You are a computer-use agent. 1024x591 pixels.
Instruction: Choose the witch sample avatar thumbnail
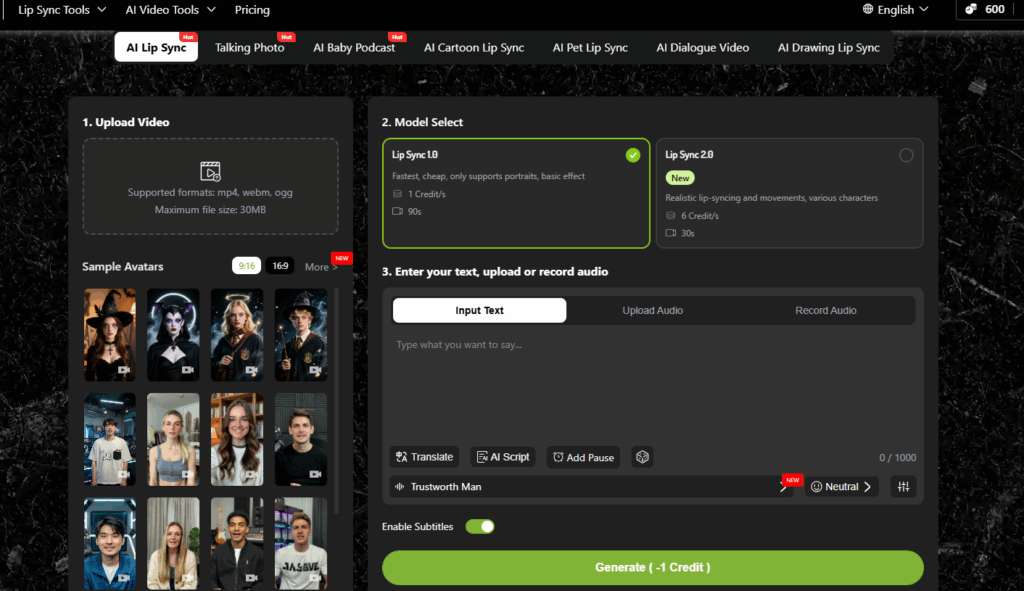pyautogui.click(x=109, y=334)
